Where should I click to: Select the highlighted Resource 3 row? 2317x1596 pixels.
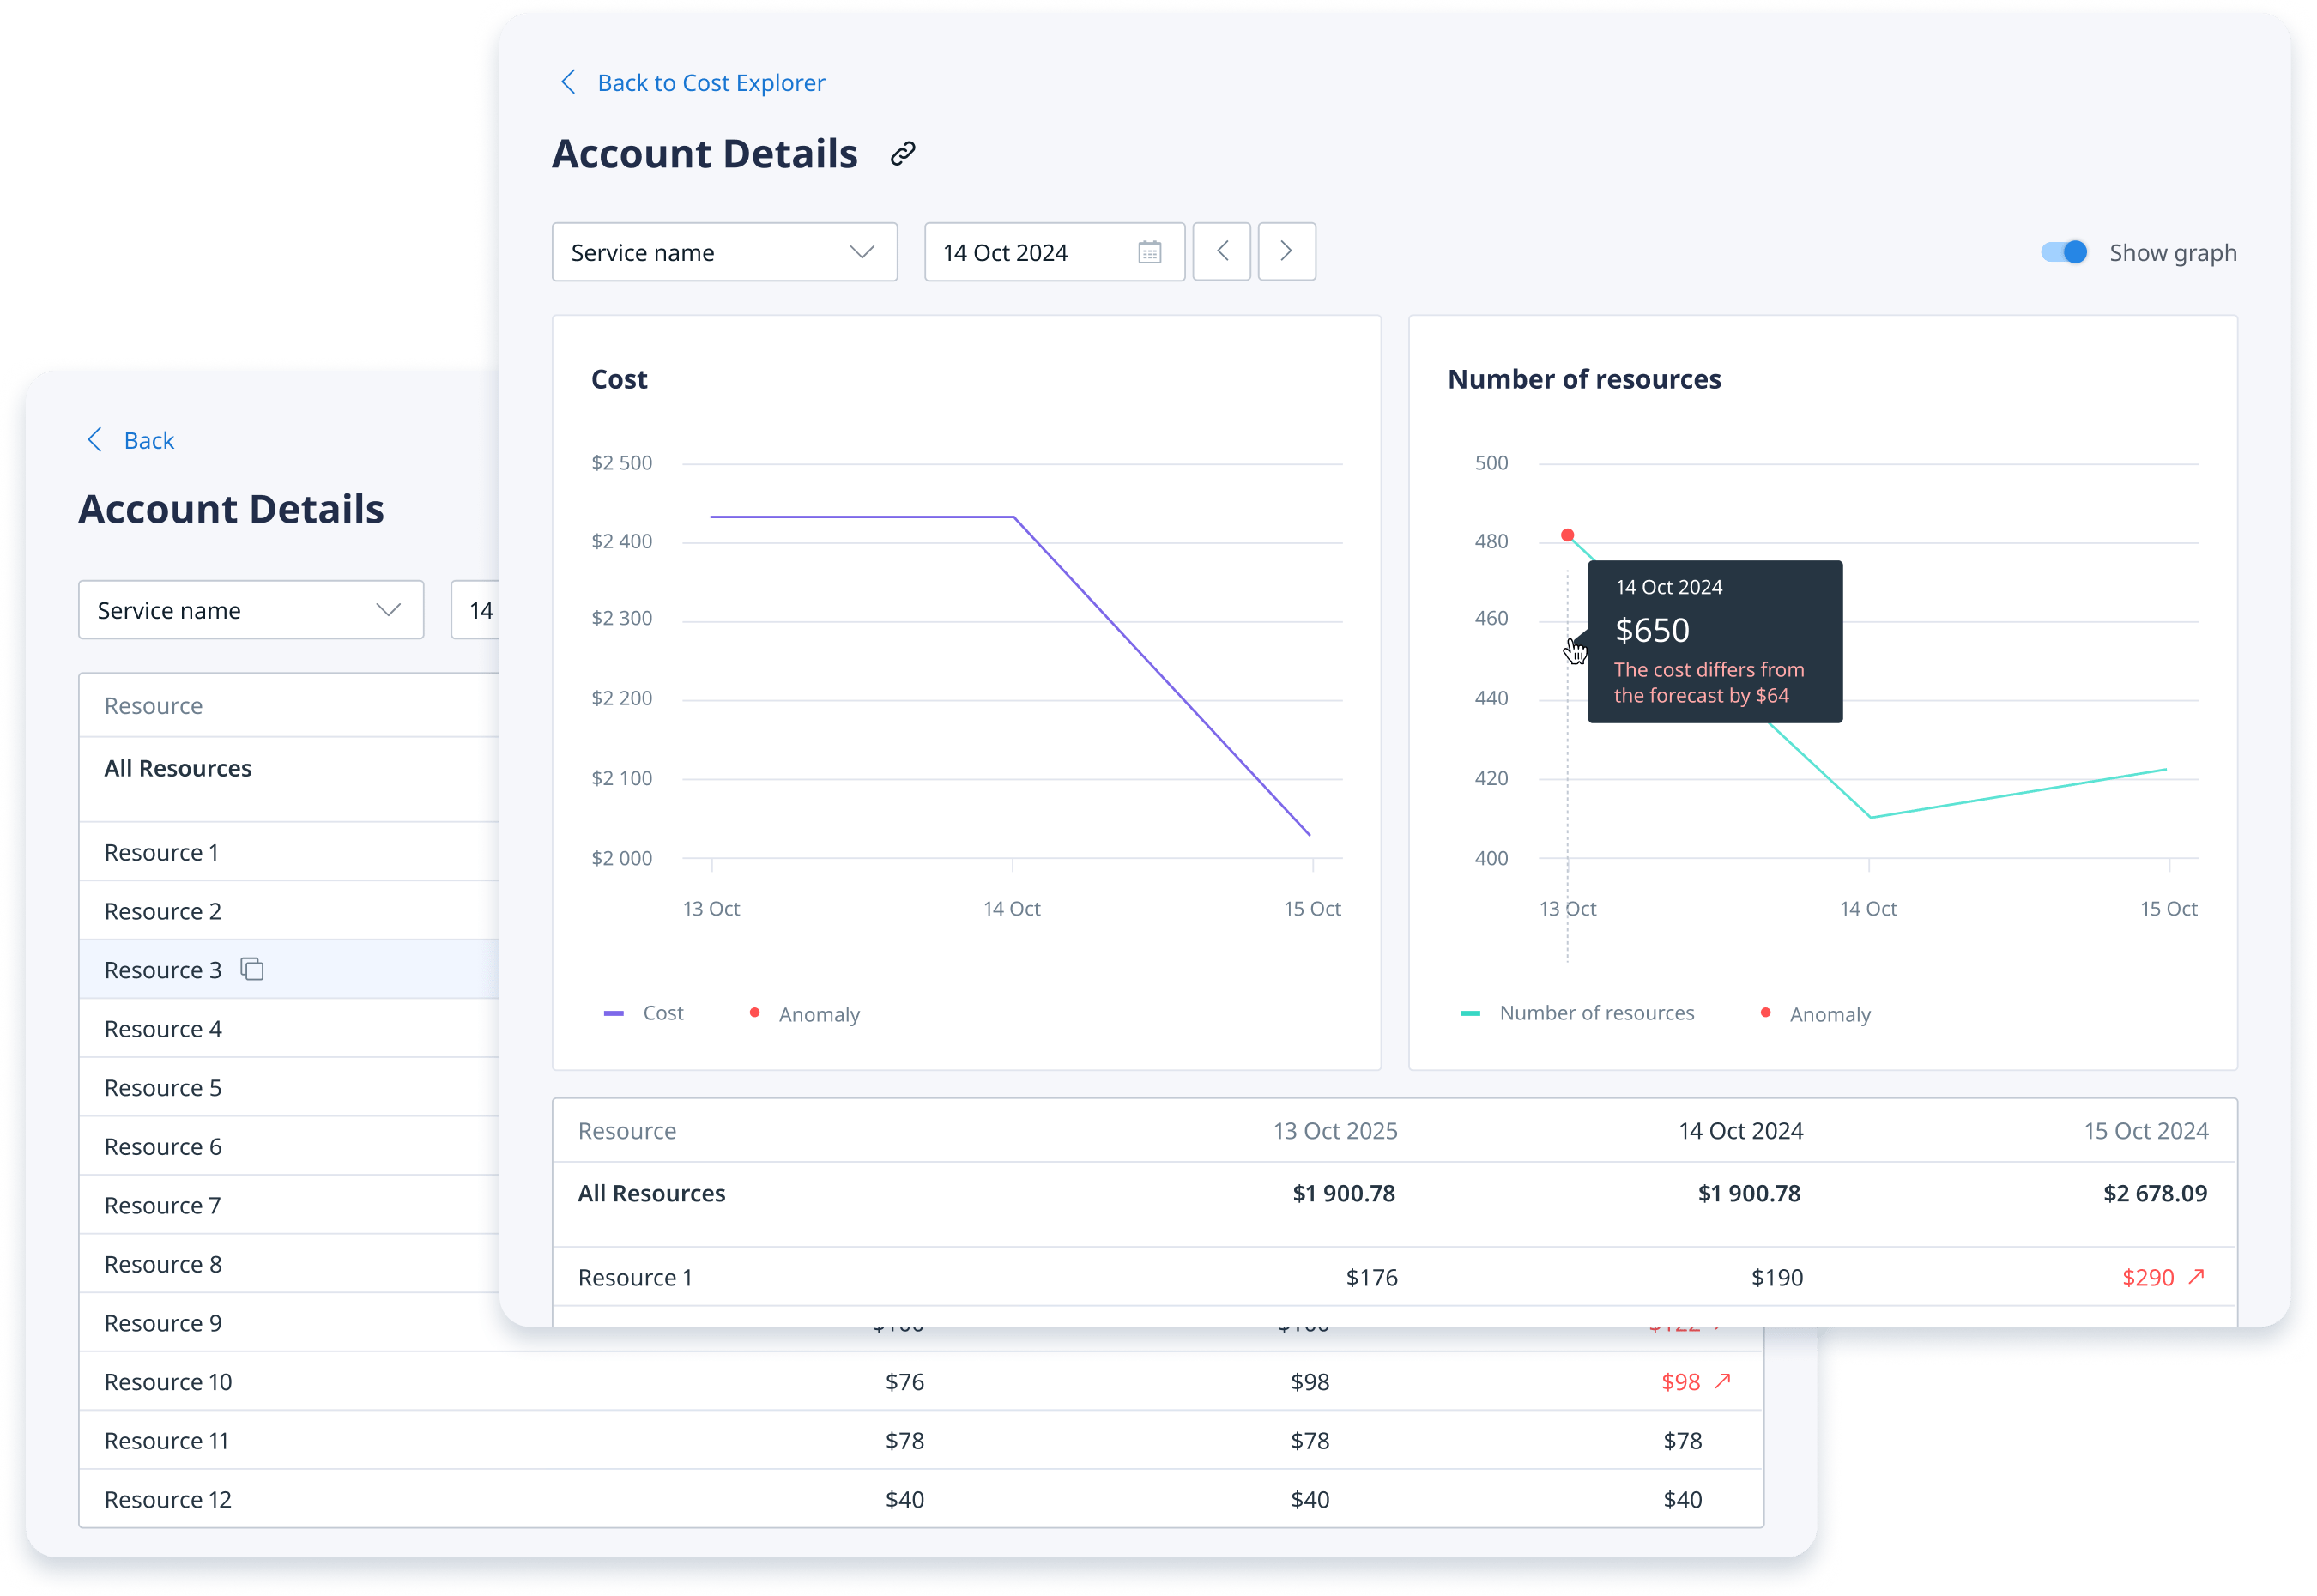(x=290, y=969)
